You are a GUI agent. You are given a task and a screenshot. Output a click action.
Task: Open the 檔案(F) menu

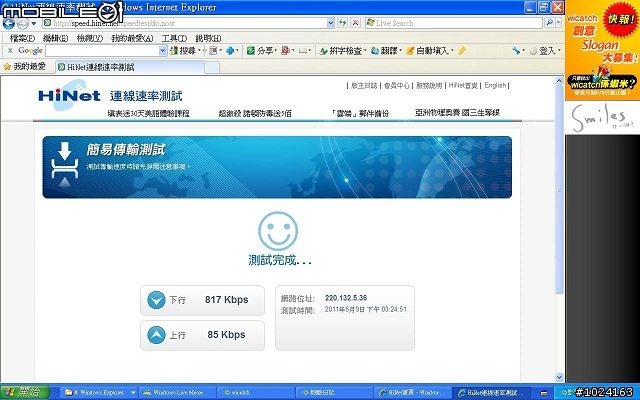pyautogui.click(x=22, y=38)
